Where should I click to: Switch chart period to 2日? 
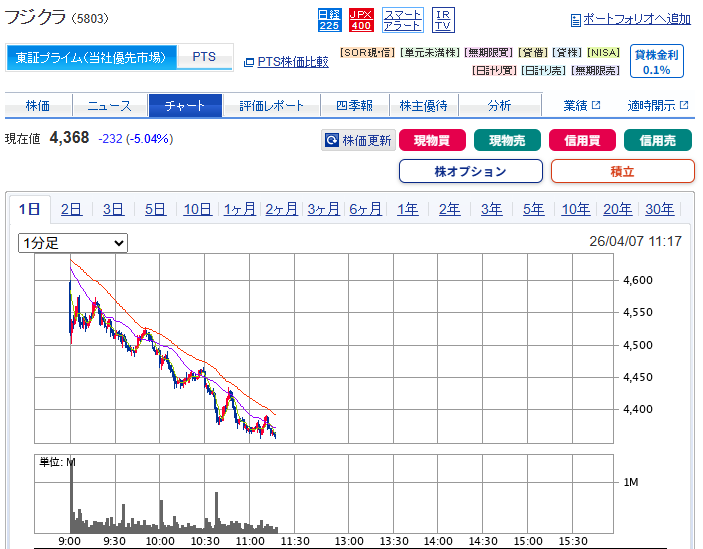tap(71, 209)
